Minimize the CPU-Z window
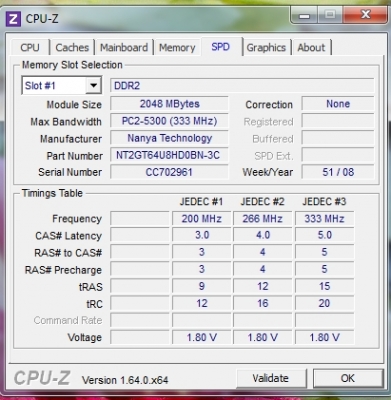391x400 pixels. (x=304, y=15)
